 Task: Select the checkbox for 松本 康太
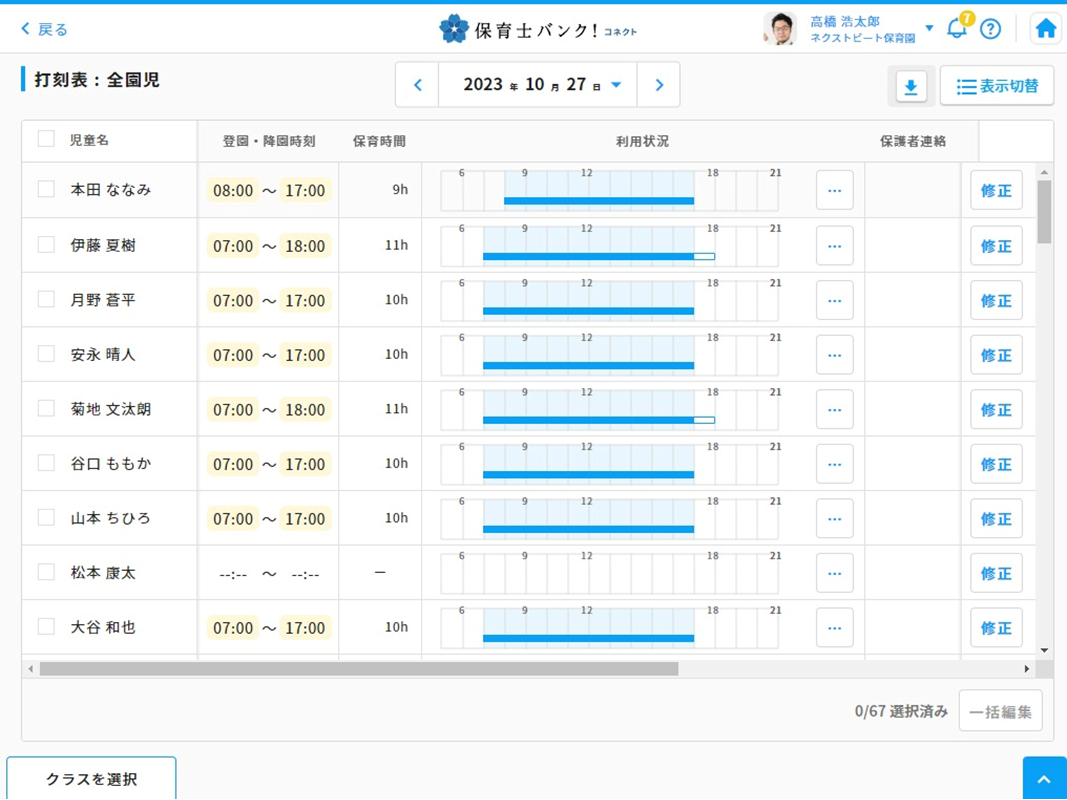(x=46, y=572)
